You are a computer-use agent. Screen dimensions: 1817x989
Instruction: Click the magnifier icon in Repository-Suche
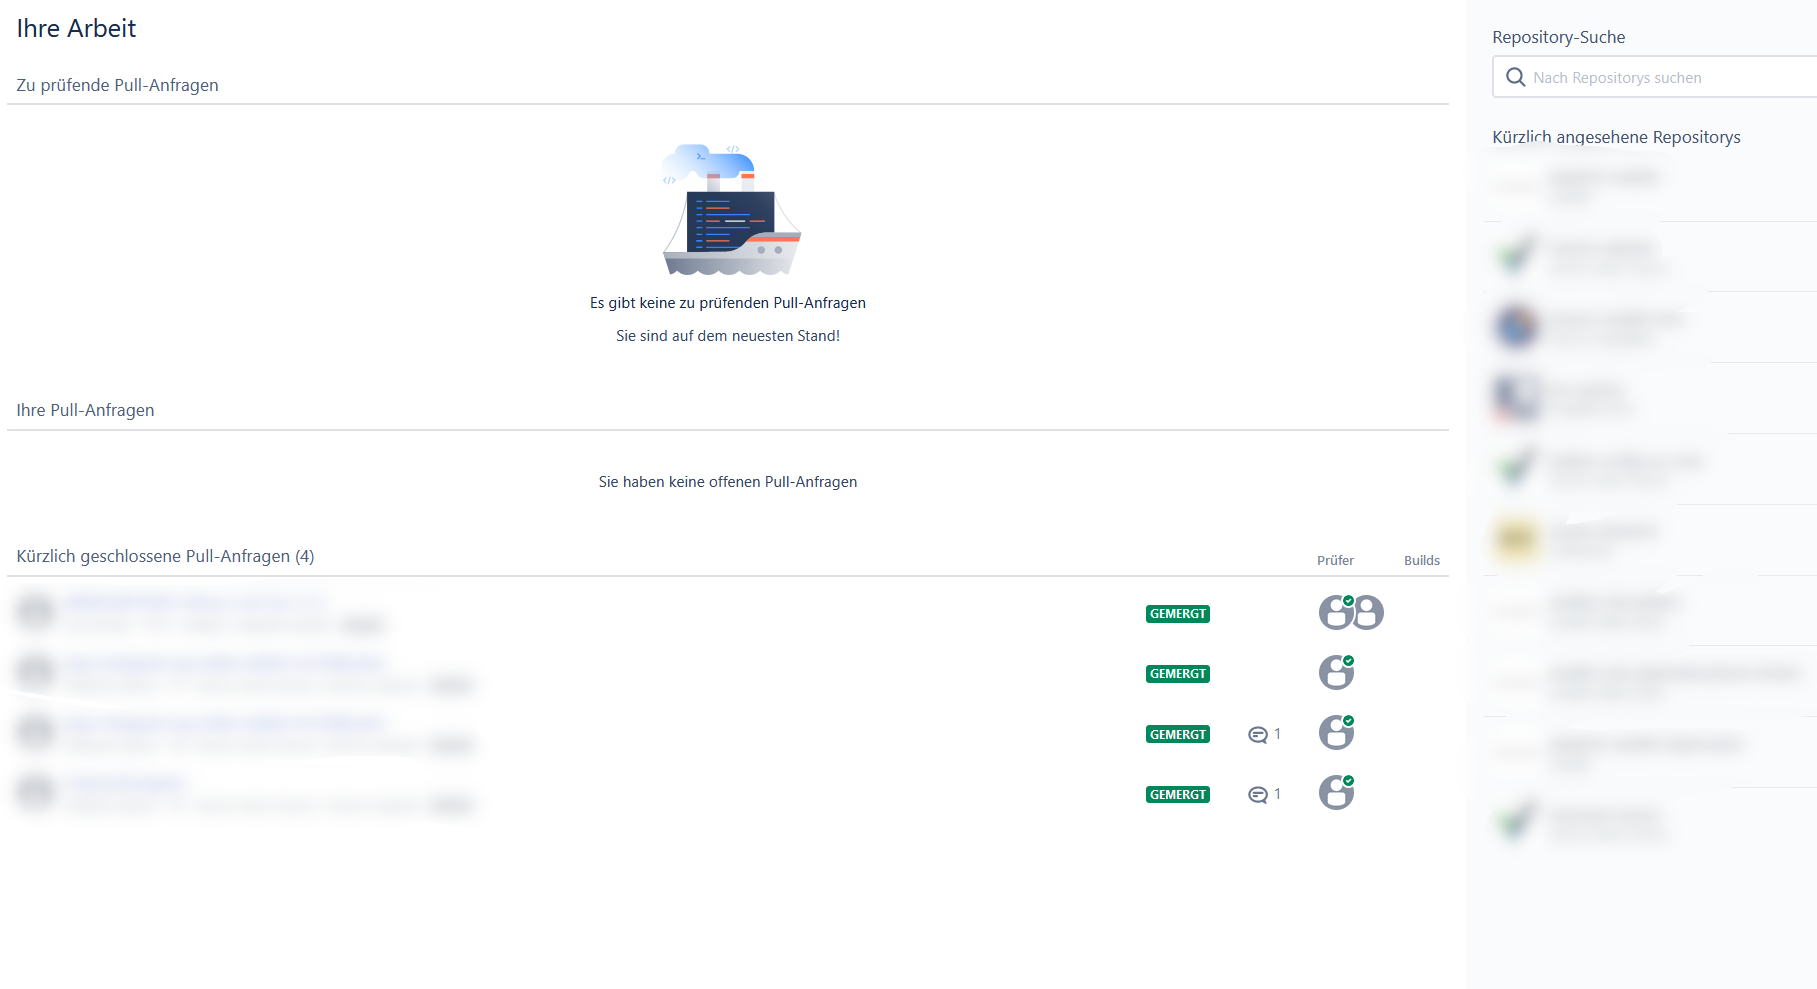(x=1515, y=77)
